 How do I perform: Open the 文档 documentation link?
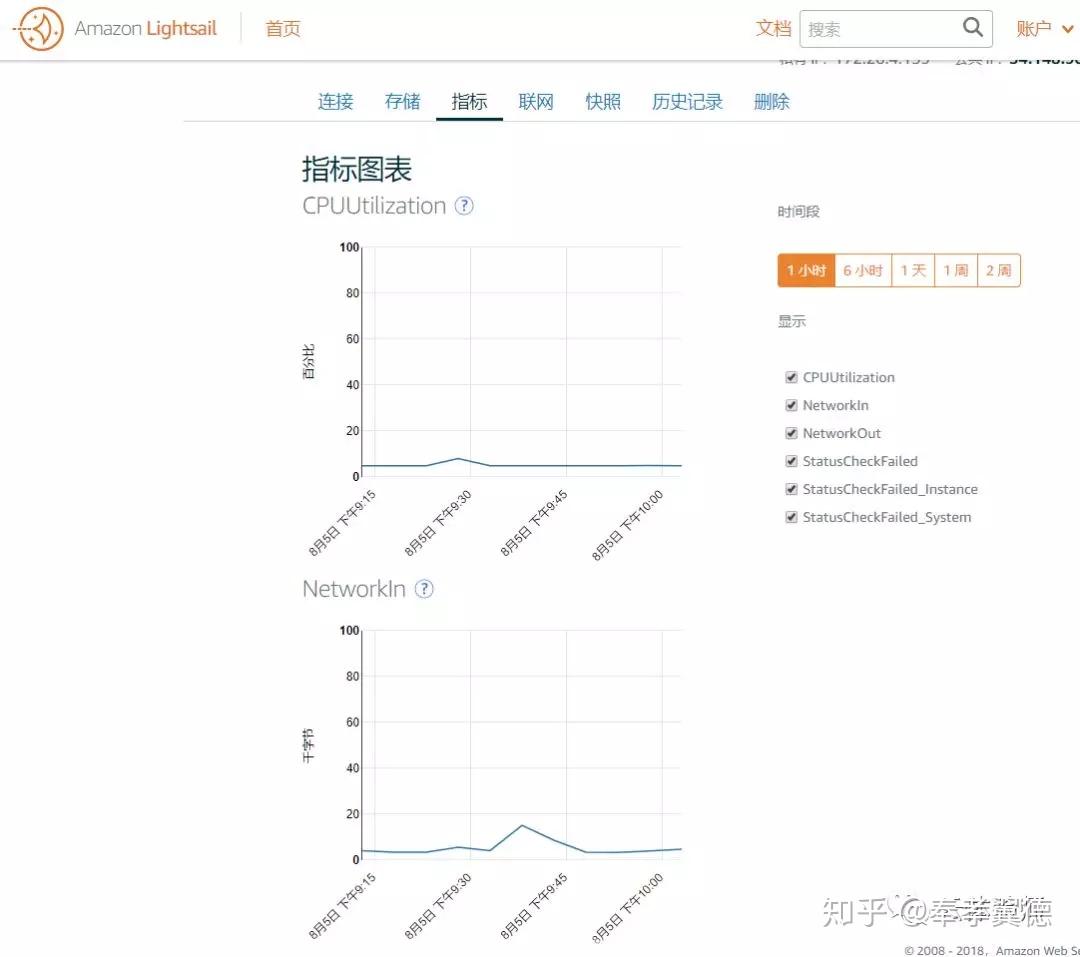pos(773,28)
